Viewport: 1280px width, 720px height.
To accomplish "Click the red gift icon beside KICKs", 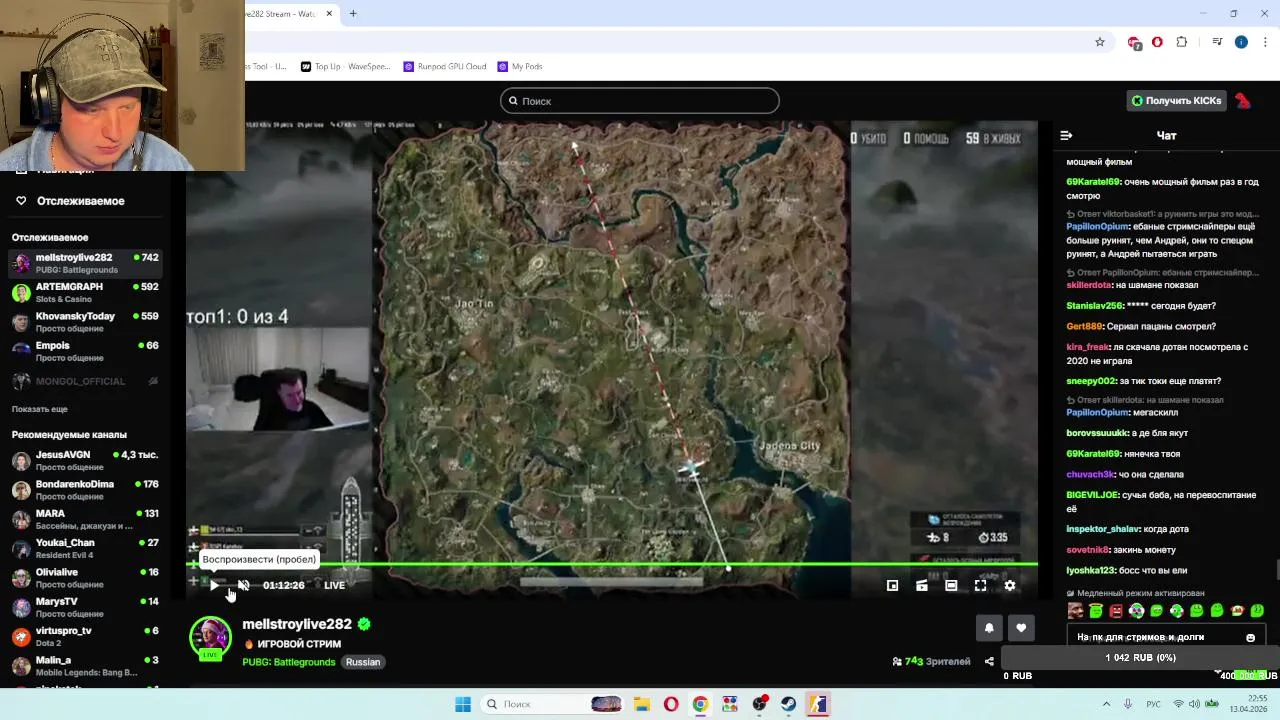I will tap(1242, 100).
